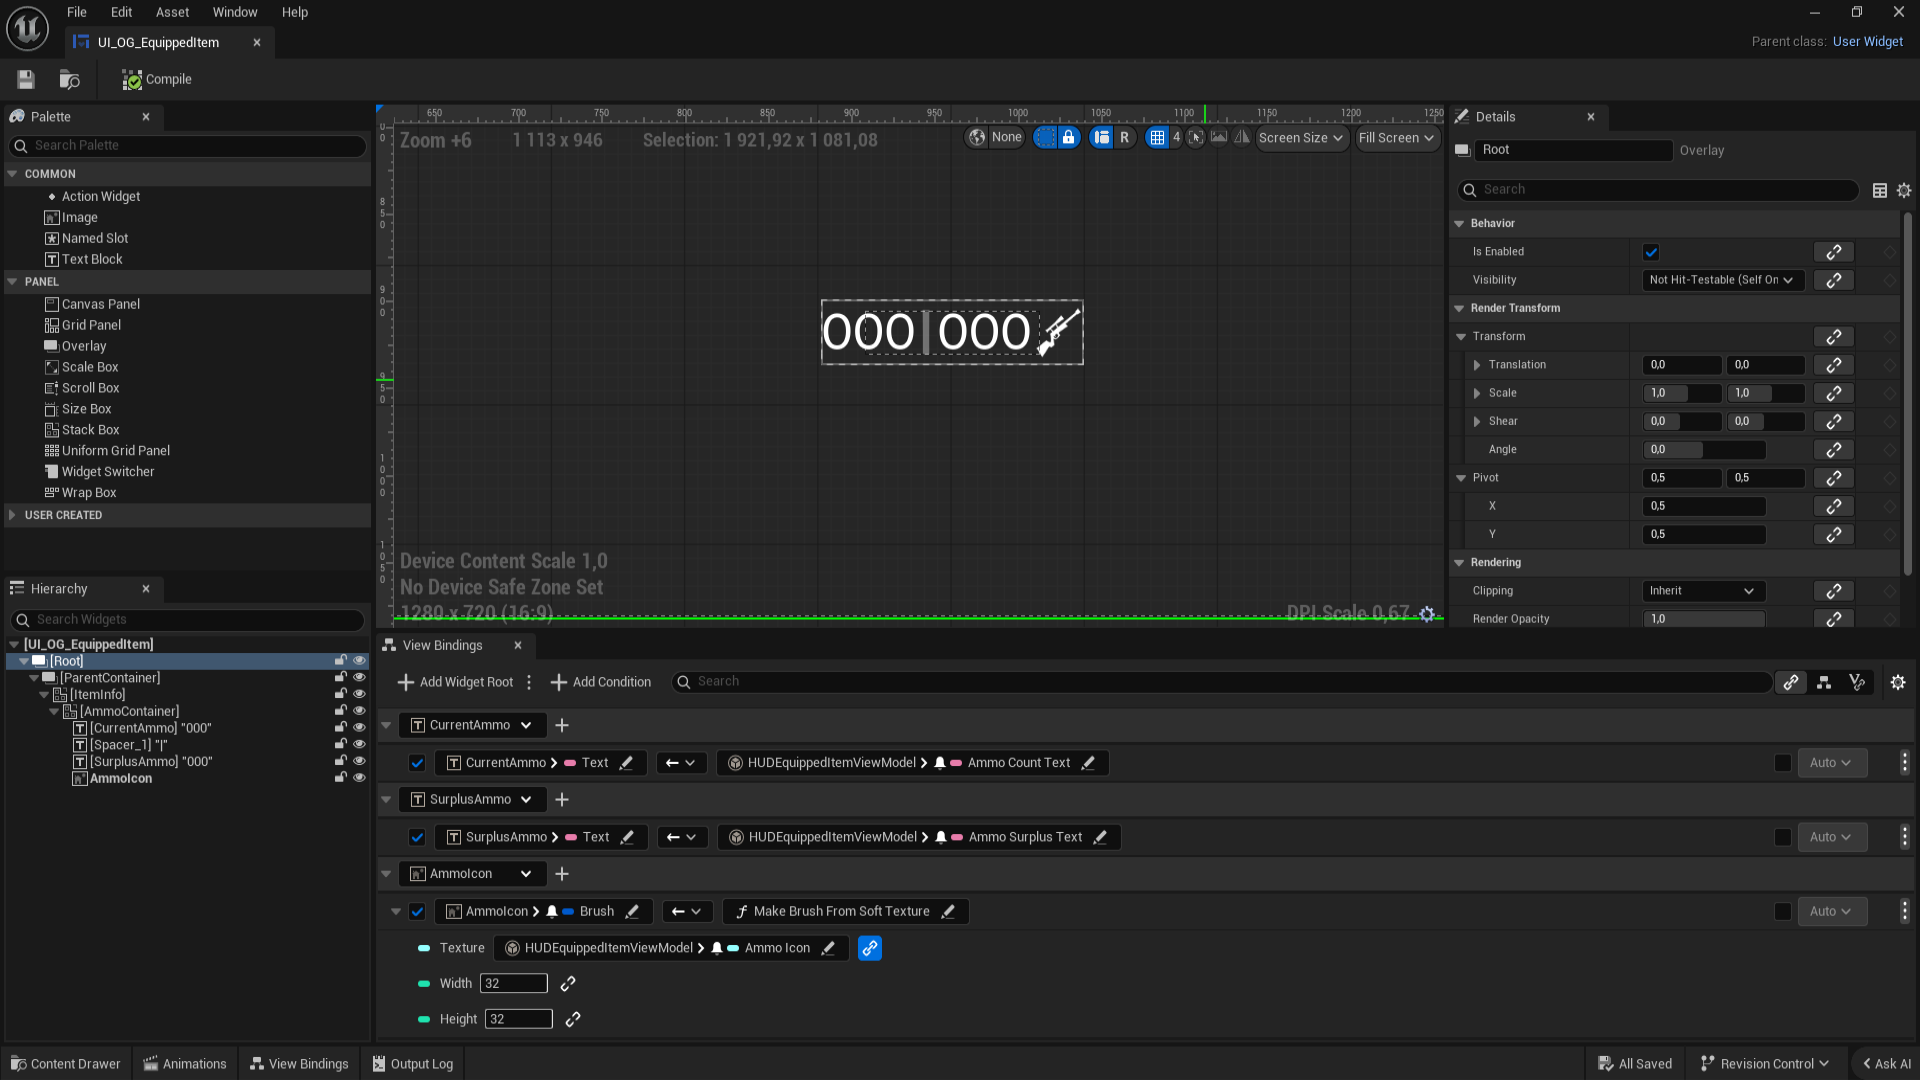Image resolution: width=1920 pixels, height=1080 pixels.
Task: Toggle the designer lock icon
Action: point(1068,138)
